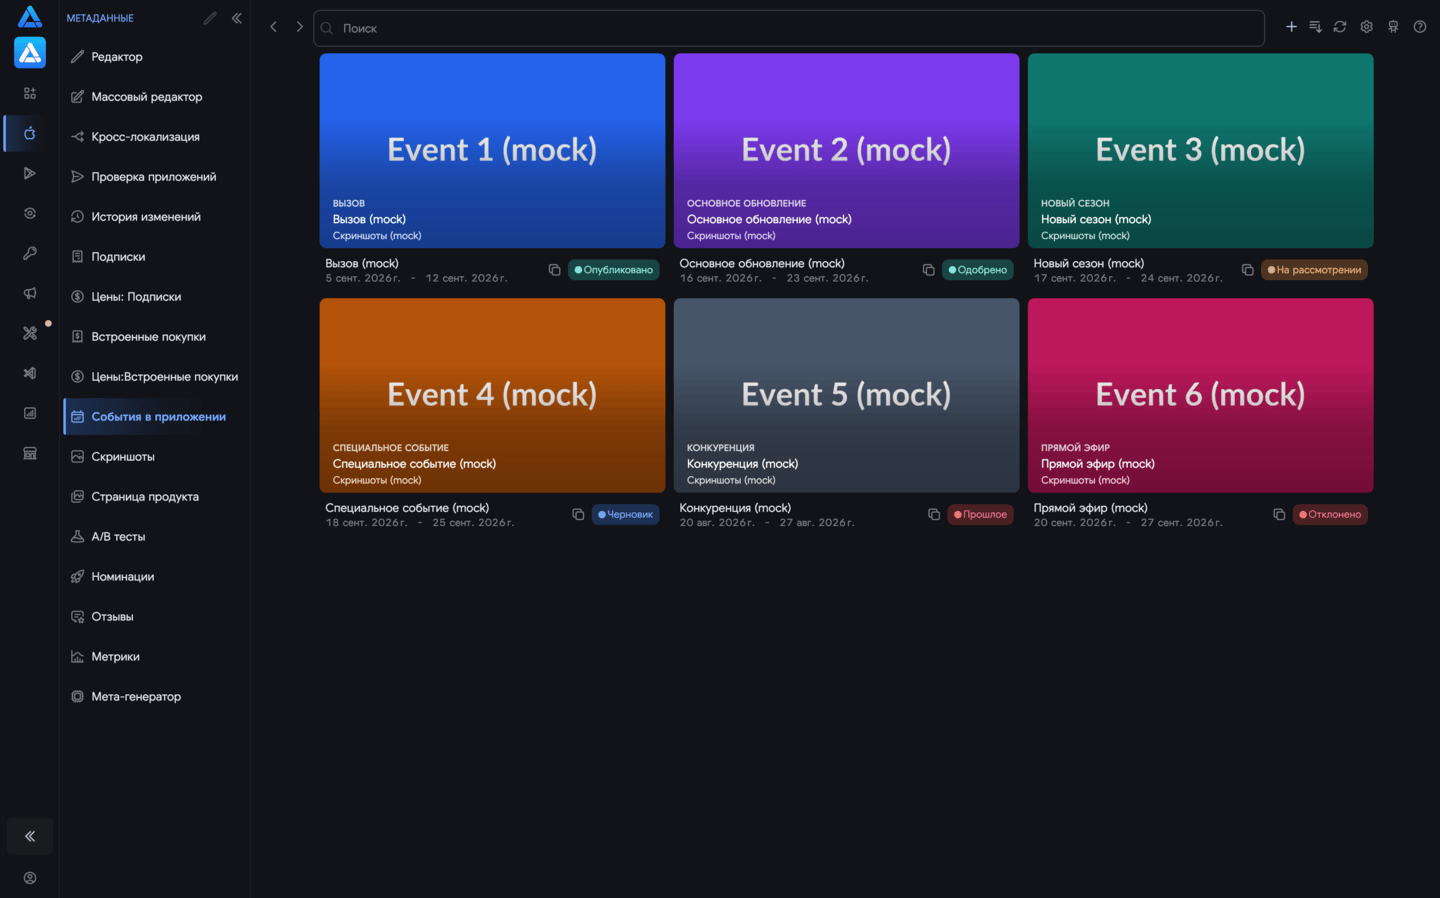
Task: Open the Visual Studio Code icon in rail
Action: pos(30,373)
